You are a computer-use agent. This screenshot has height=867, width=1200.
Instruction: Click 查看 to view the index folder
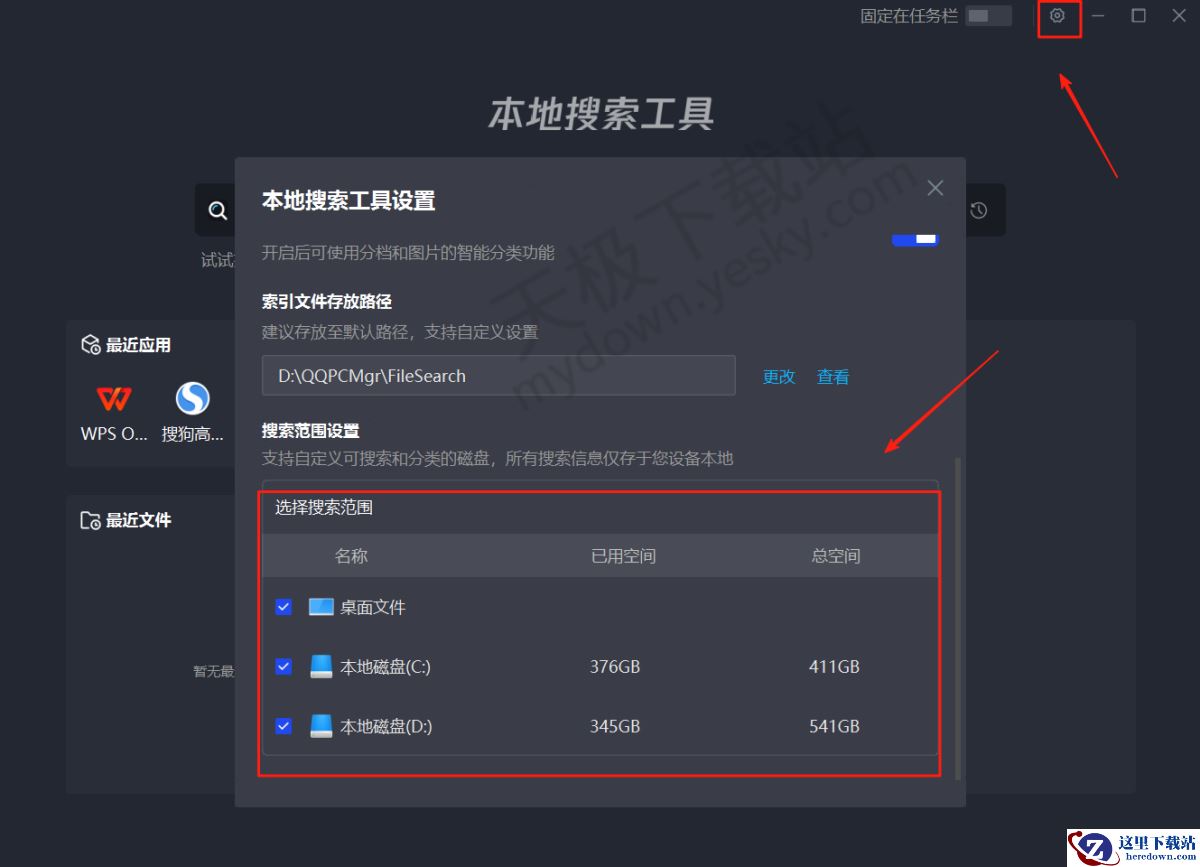tap(833, 376)
